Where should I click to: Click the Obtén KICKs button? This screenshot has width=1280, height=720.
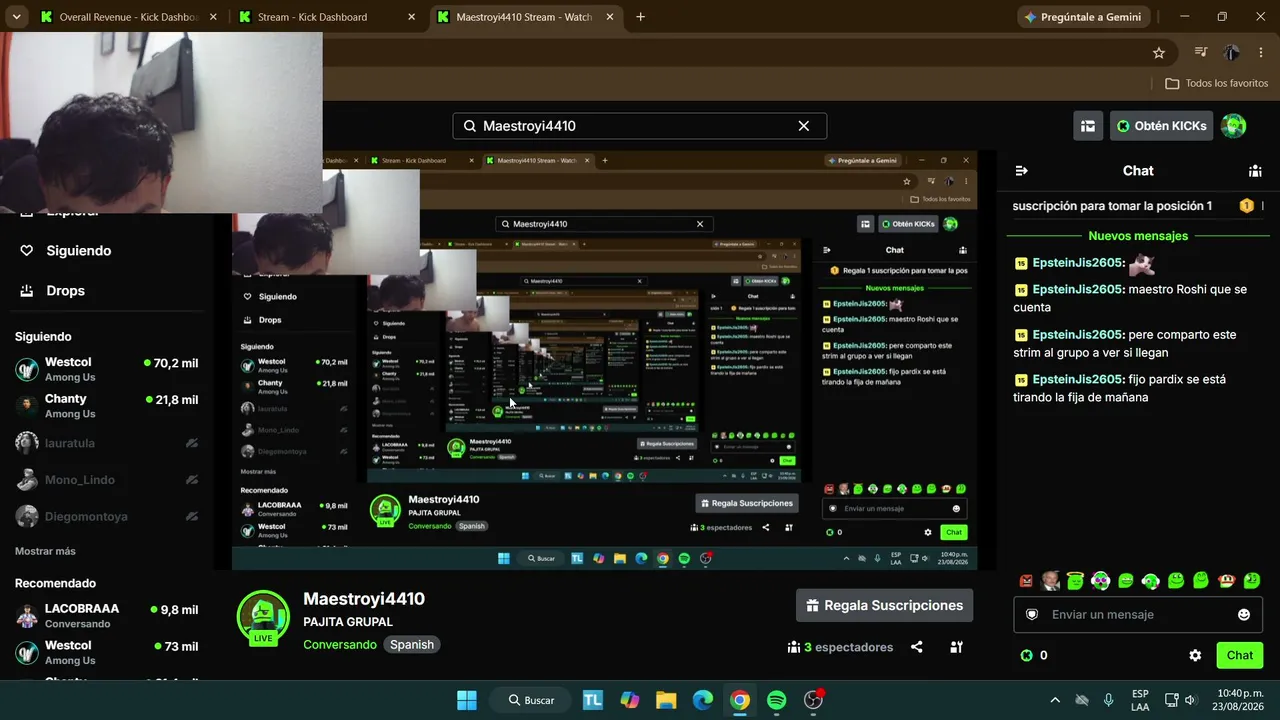1162,126
